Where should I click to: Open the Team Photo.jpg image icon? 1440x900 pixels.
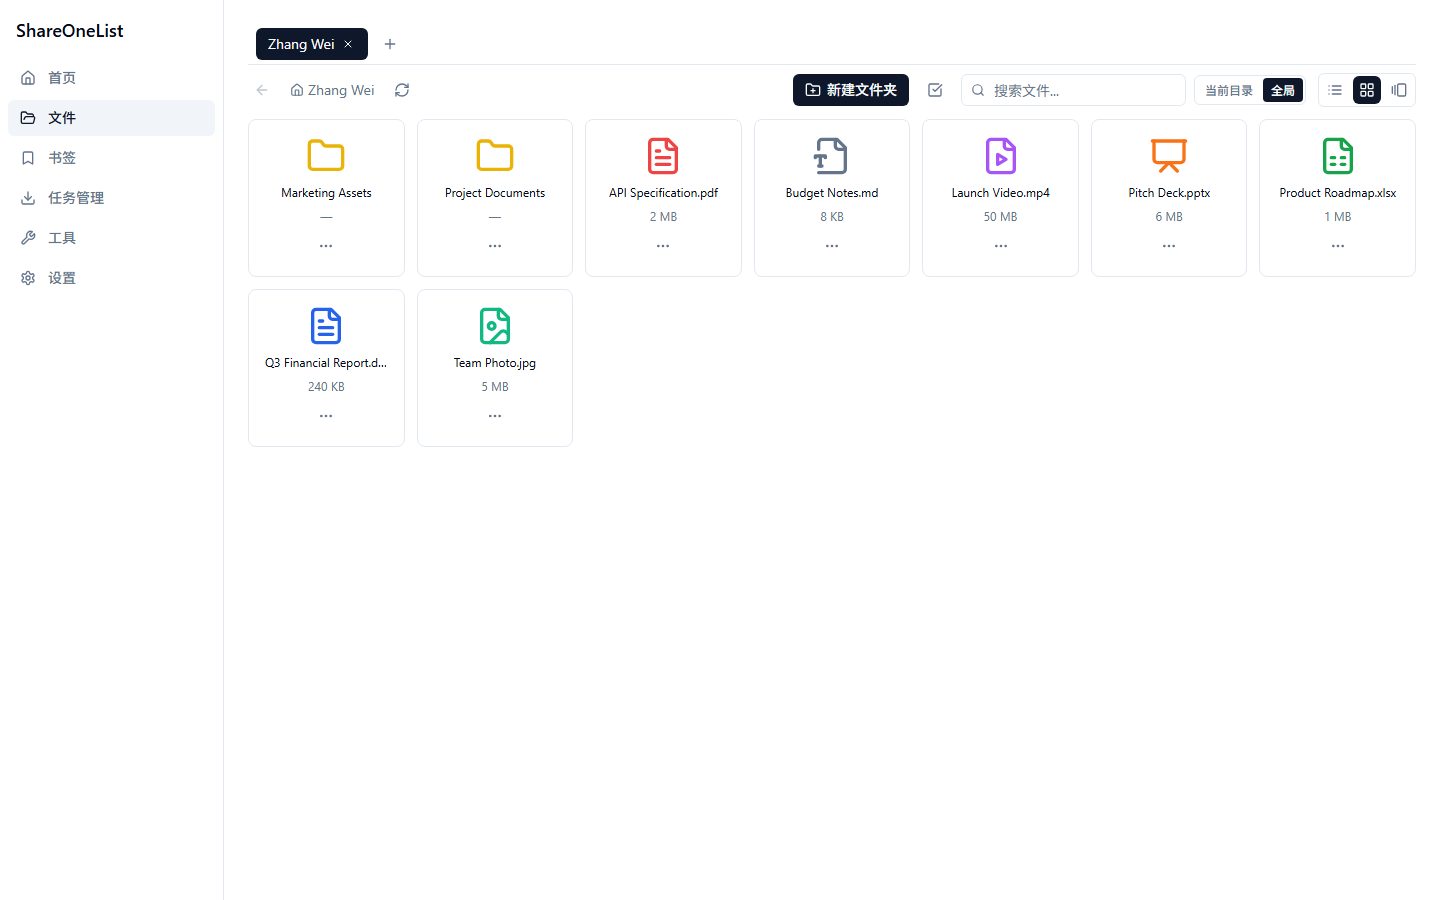[495, 326]
